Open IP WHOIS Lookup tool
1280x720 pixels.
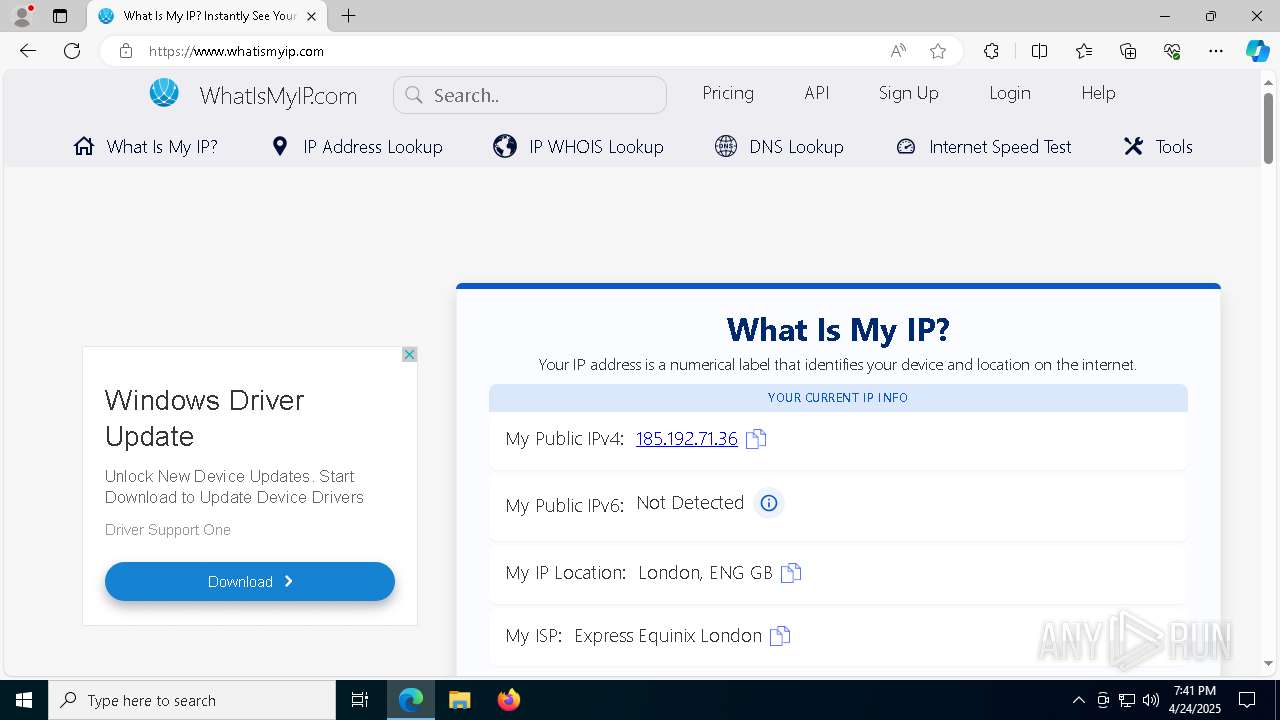pos(579,146)
